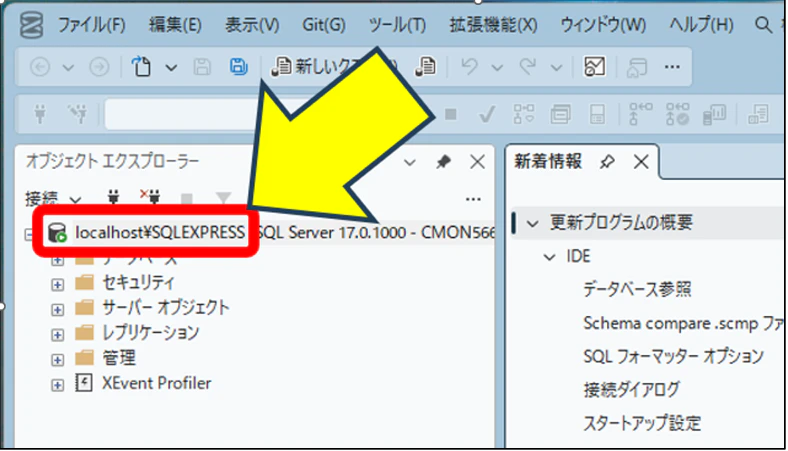Screen dimensions: 788x451
Task: Click the Object Explorer filter funnel icon
Action: pyautogui.click(x=223, y=199)
